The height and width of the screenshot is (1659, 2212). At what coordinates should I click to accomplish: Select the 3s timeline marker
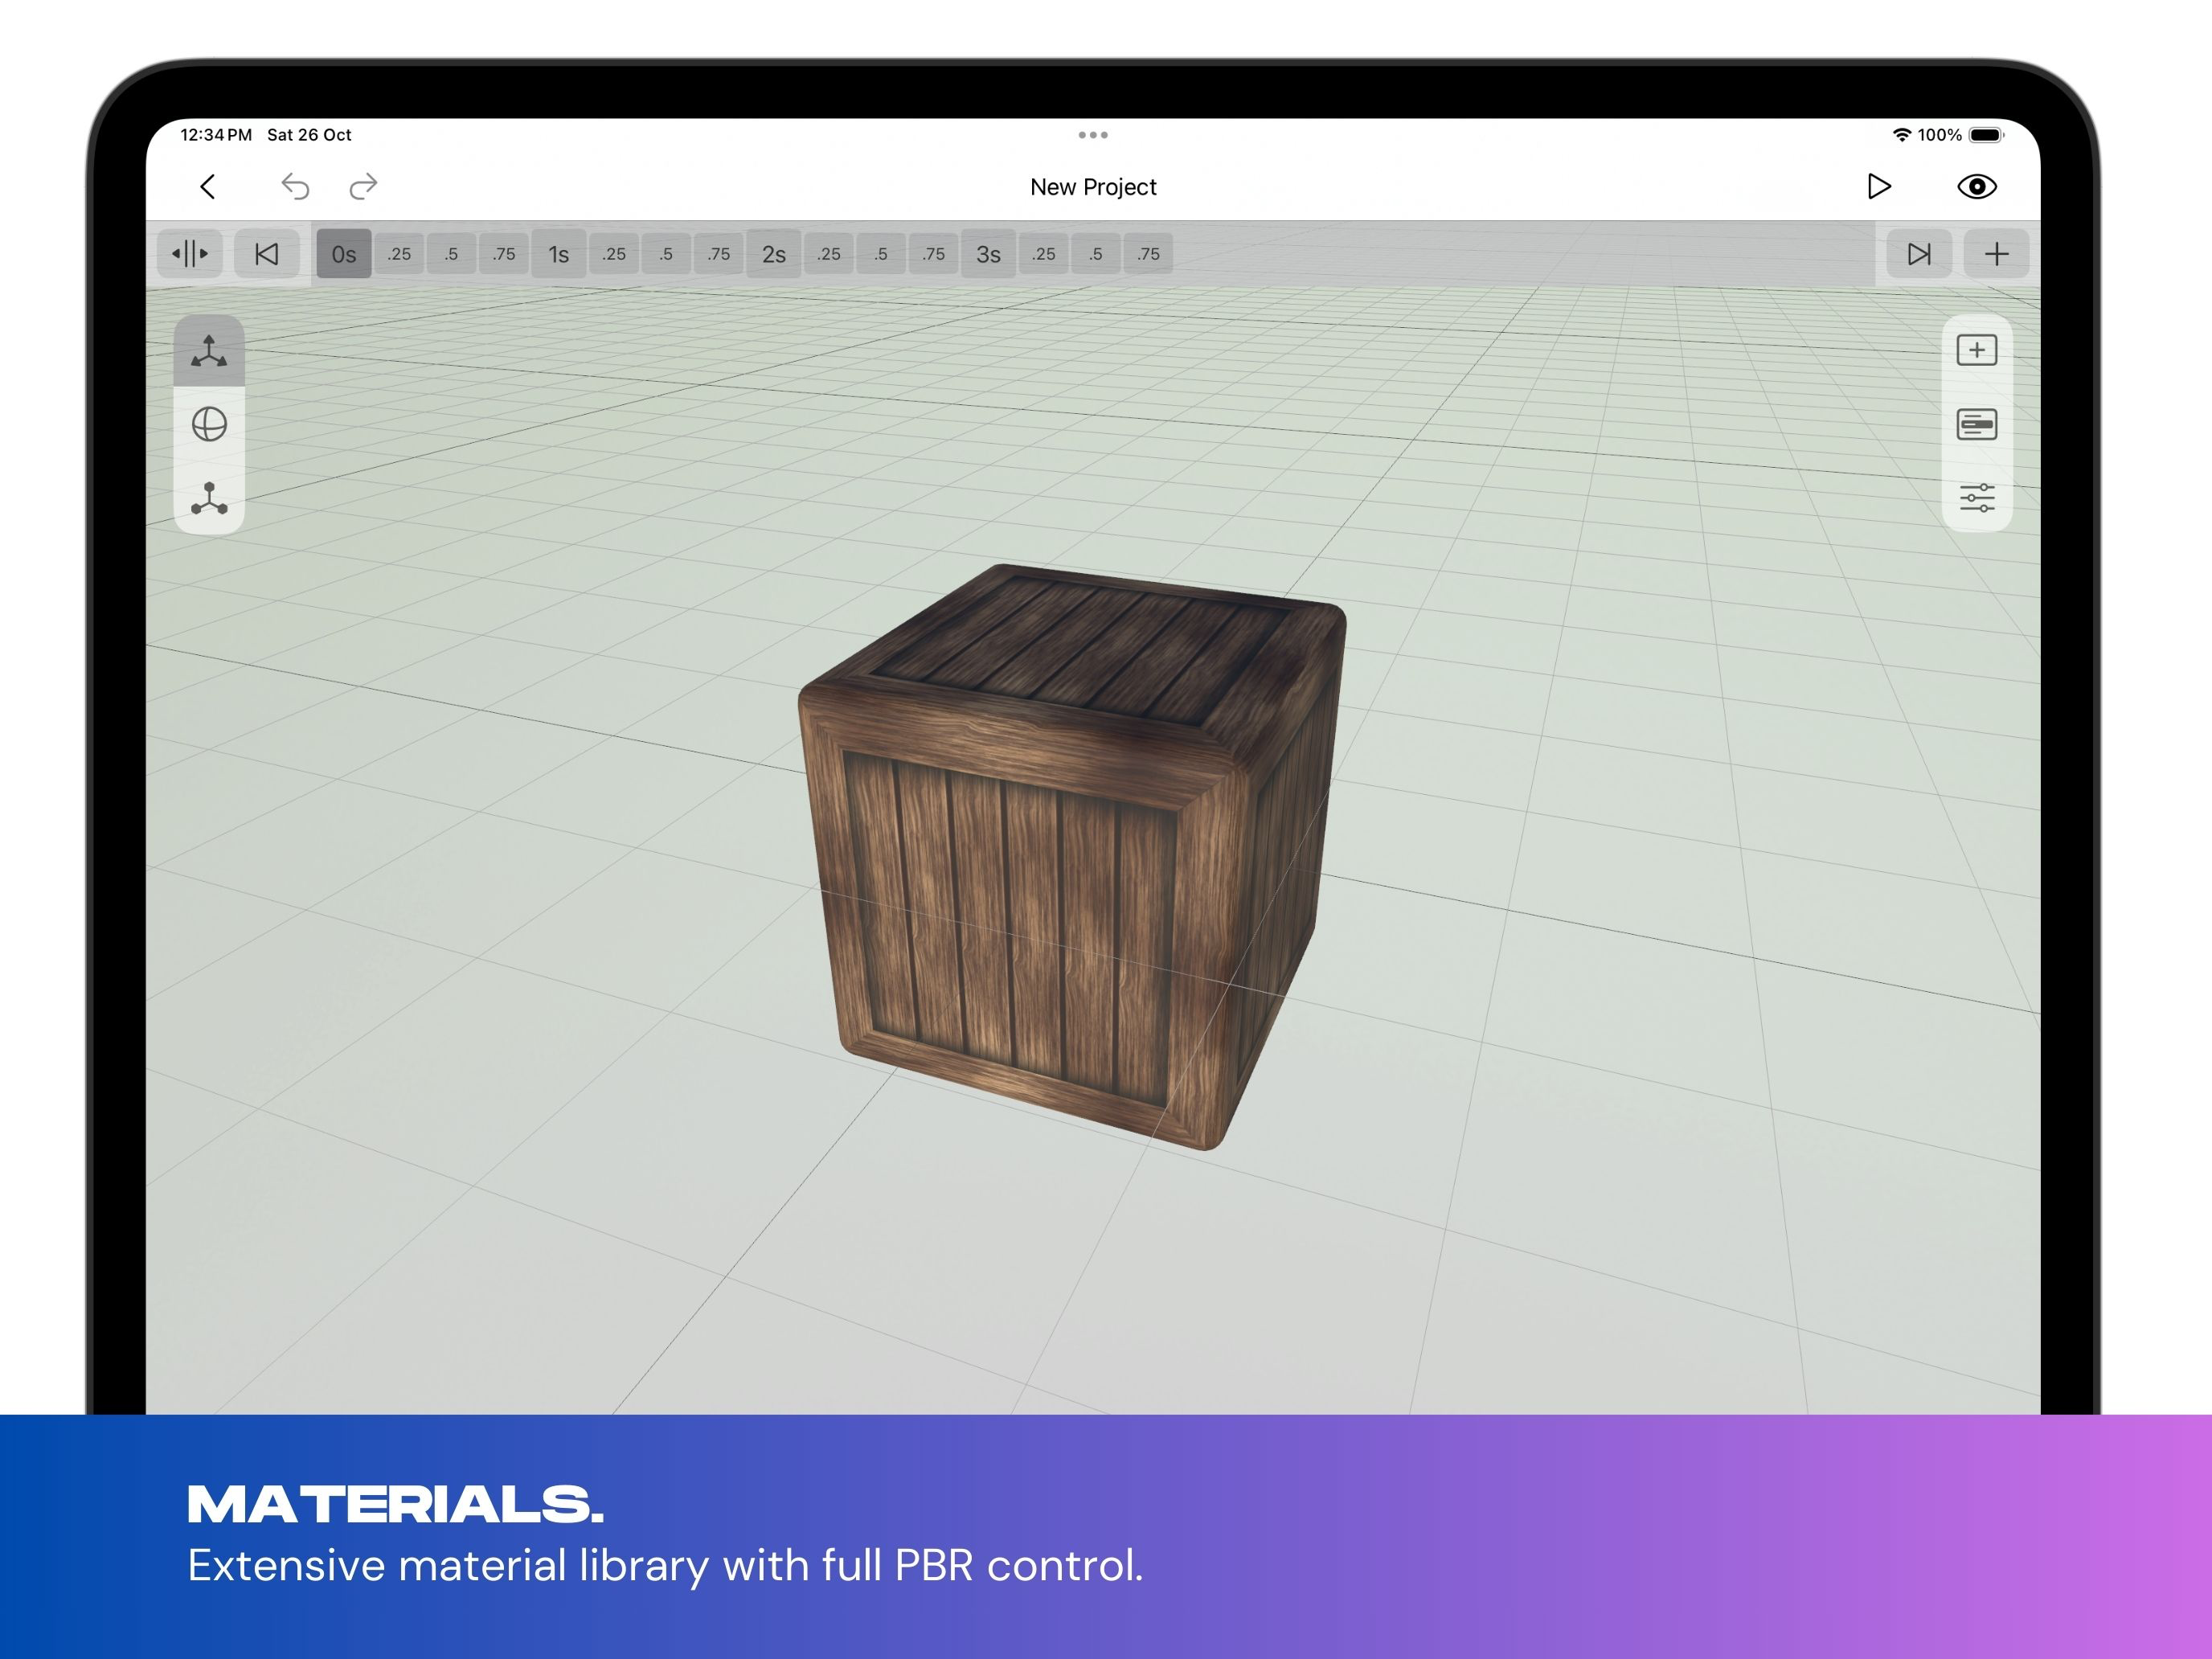(x=988, y=254)
